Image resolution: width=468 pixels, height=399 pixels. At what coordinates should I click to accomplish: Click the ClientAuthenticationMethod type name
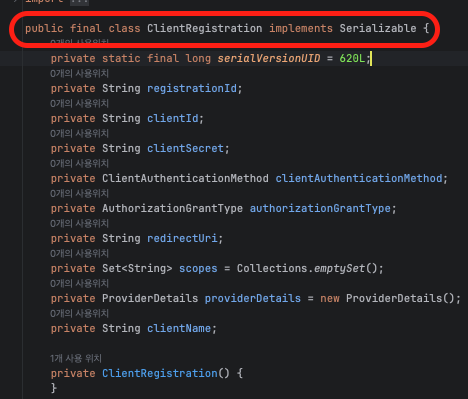click(x=185, y=178)
